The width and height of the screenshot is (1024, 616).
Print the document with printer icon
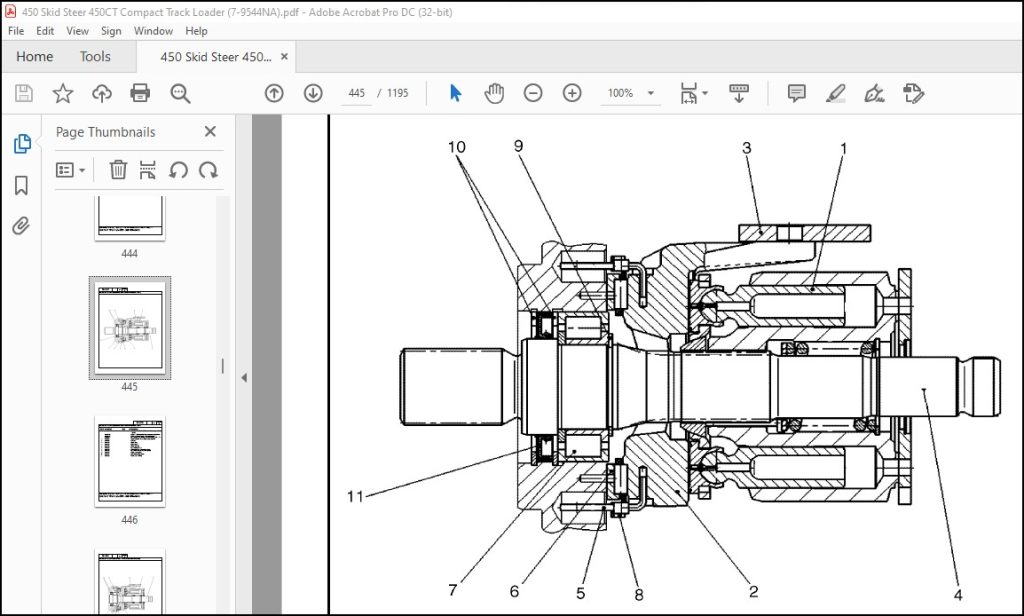click(x=140, y=93)
